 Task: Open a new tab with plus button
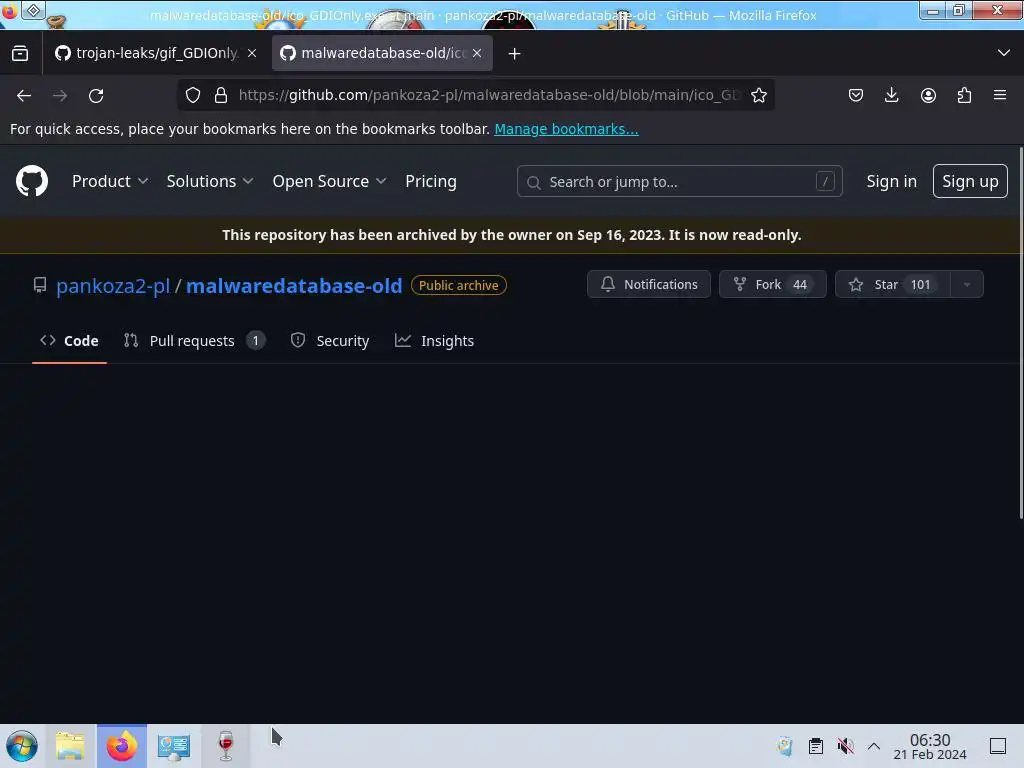[x=515, y=54]
